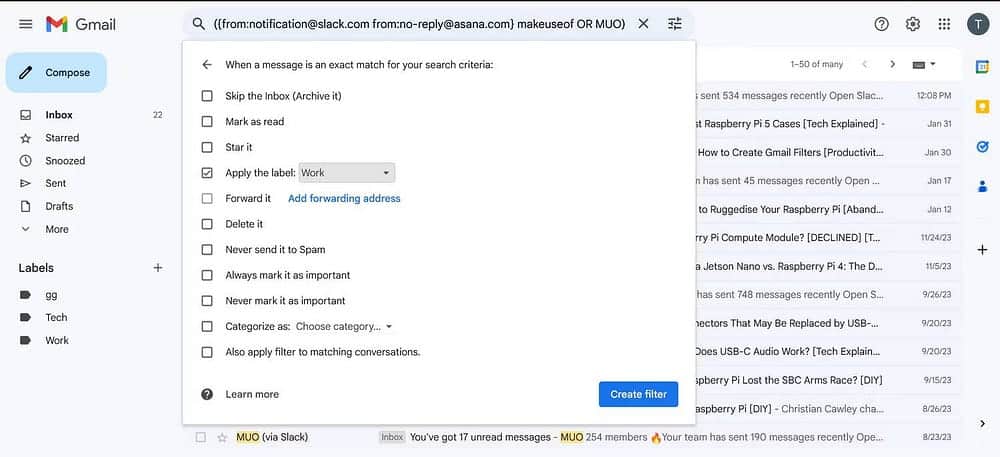Open the Inbox folder
The height and width of the screenshot is (457, 1000).
point(59,115)
